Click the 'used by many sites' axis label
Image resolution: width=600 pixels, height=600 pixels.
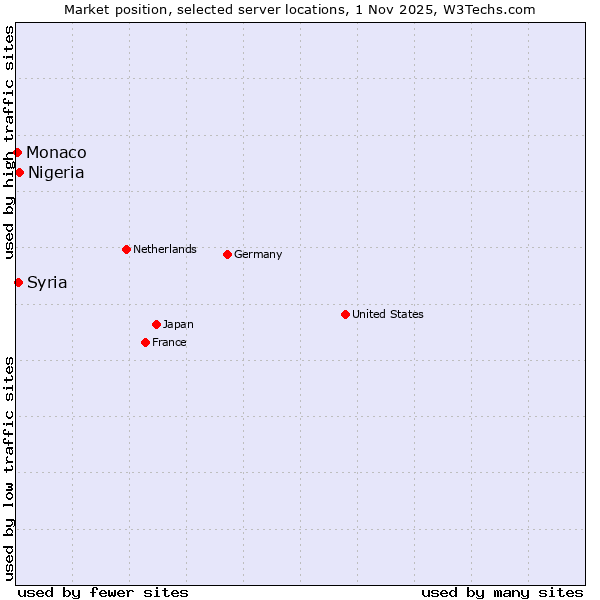pos(502,592)
